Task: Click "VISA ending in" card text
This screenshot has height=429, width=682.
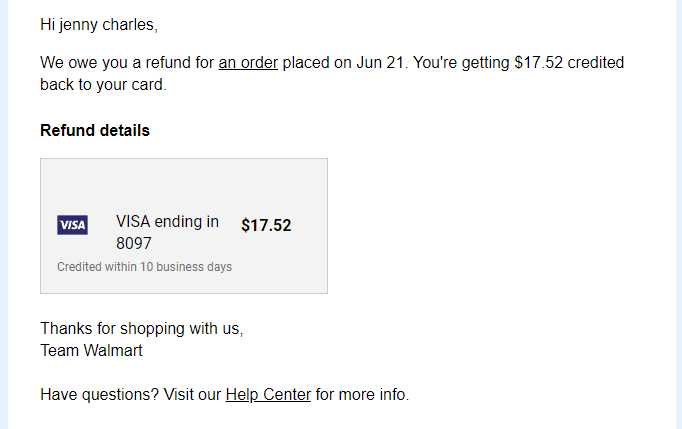Action: tap(167, 221)
